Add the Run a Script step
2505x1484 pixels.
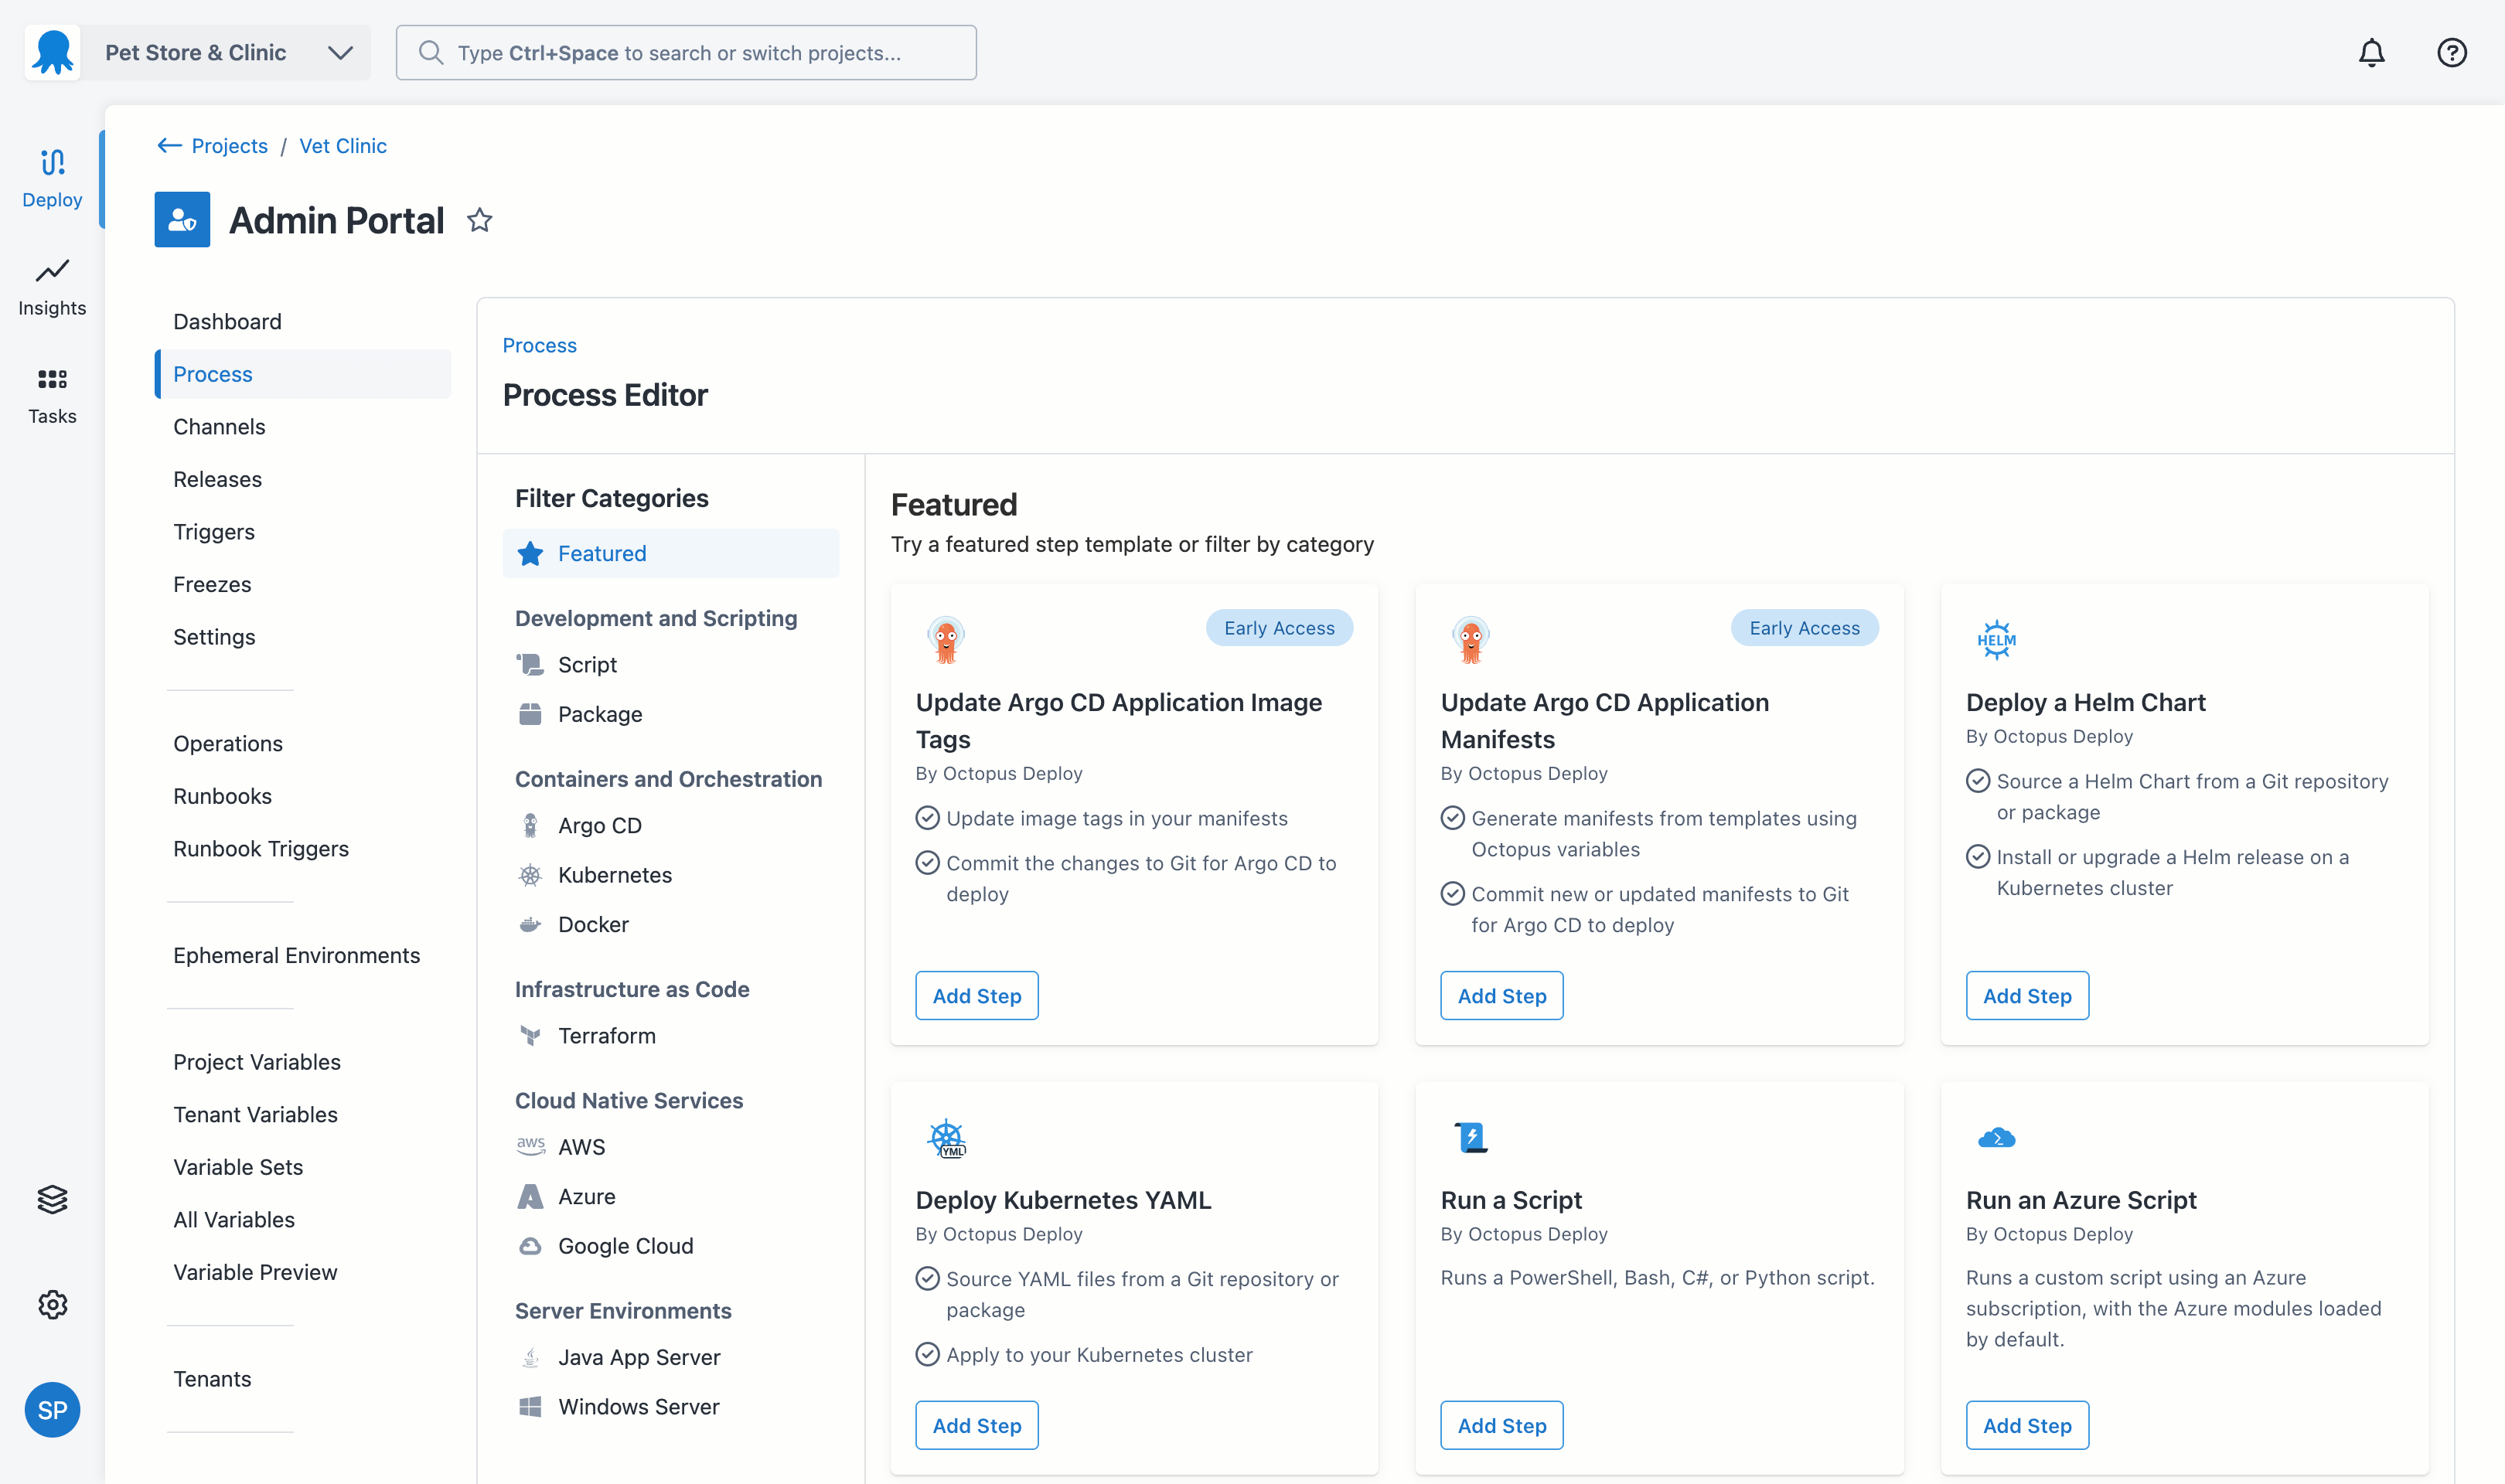[x=1501, y=1425]
